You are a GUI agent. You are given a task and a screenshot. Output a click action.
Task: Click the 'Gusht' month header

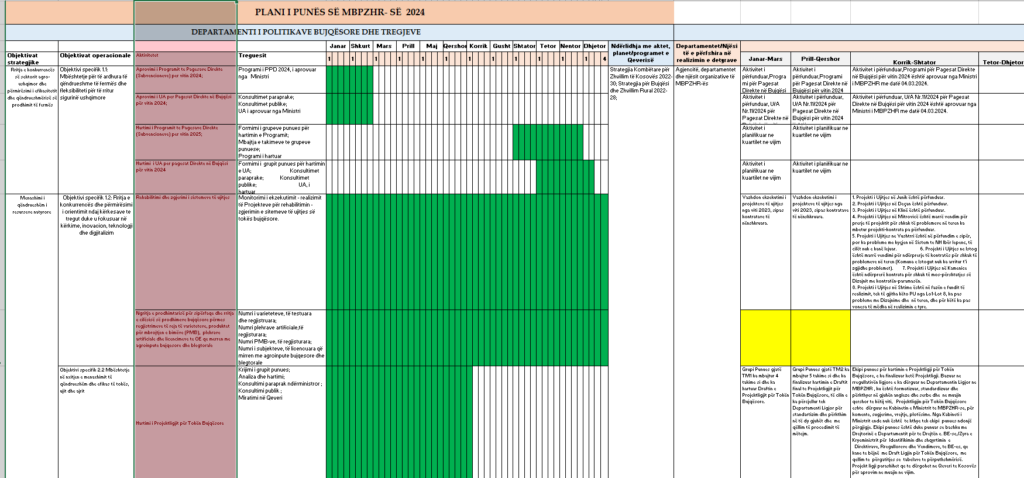[x=502, y=47]
